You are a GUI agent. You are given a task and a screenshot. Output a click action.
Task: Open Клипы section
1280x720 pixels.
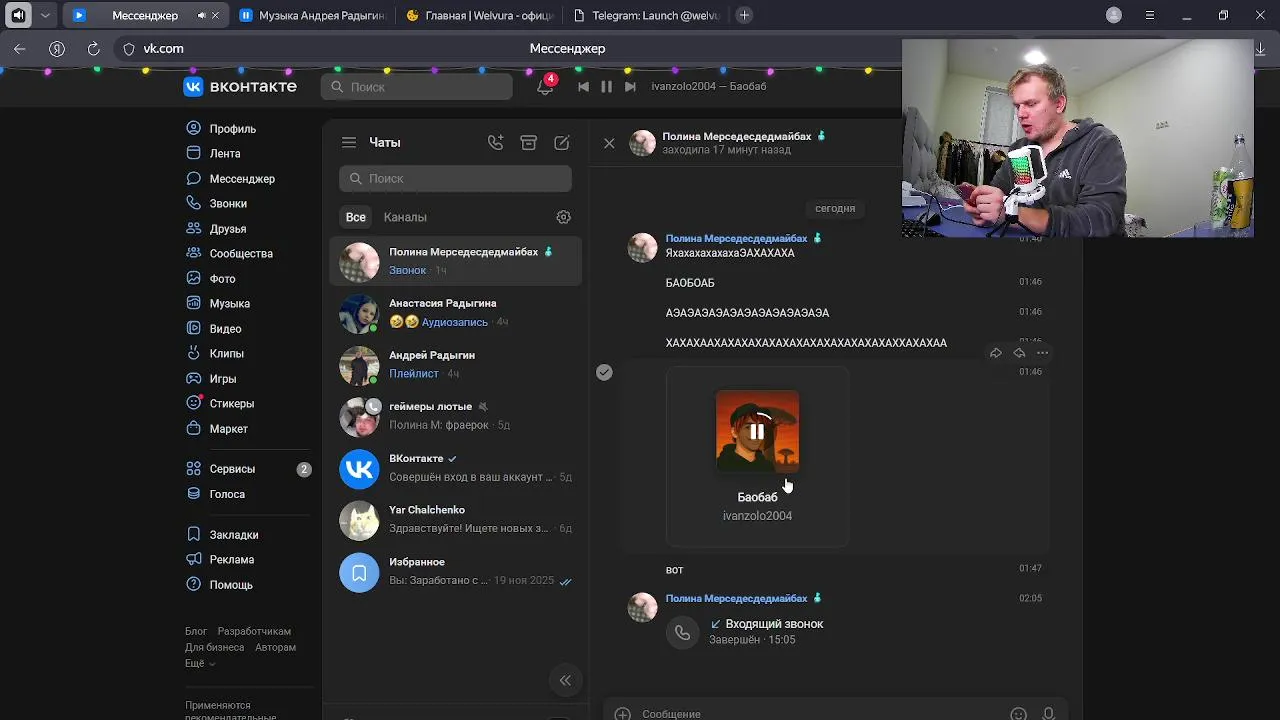[215, 353]
